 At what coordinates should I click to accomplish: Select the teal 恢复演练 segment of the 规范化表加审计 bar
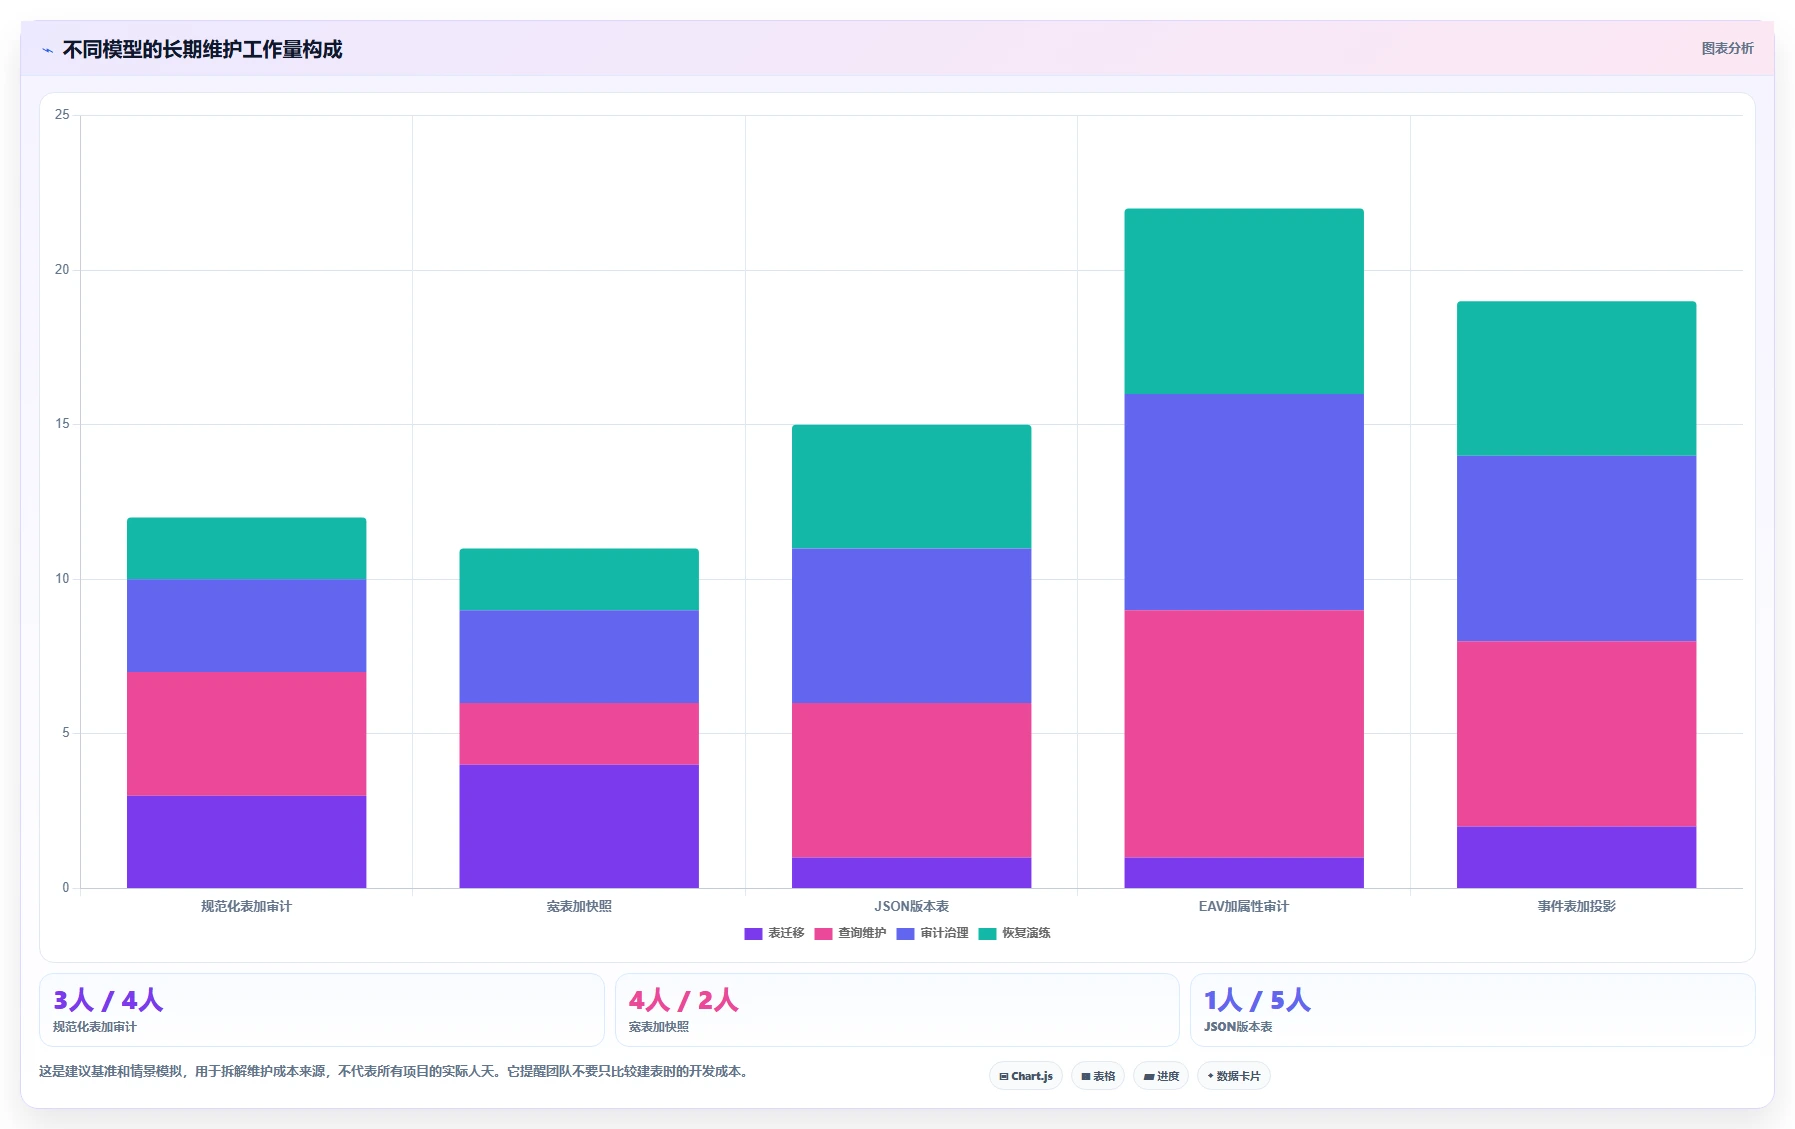pyautogui.click(x=247, y=549)
